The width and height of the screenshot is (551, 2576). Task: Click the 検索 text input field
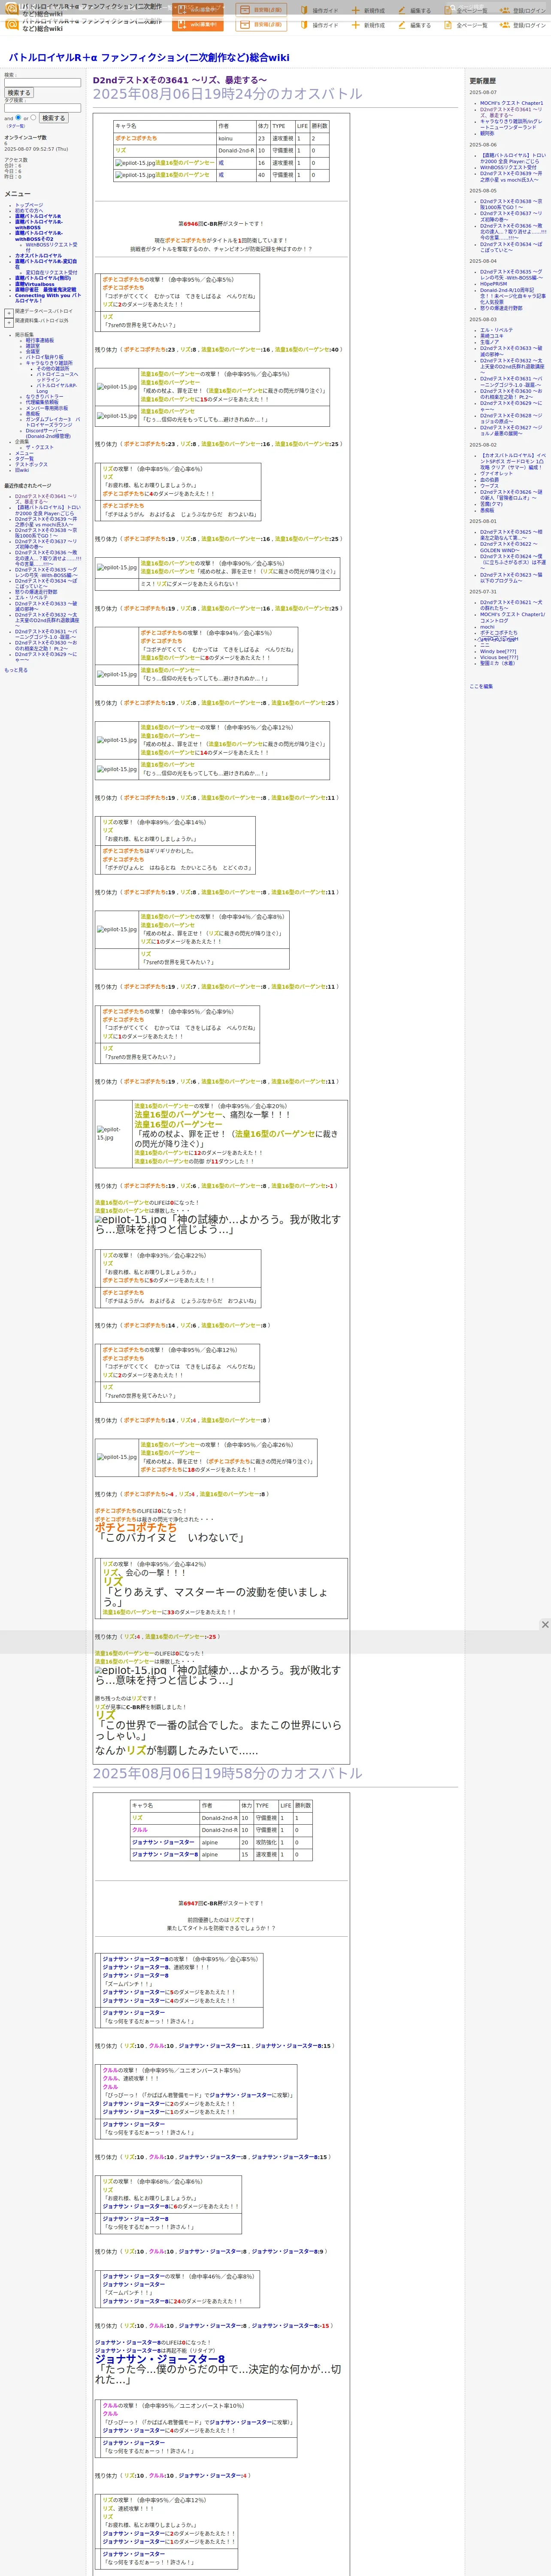[x=42, y=83]
